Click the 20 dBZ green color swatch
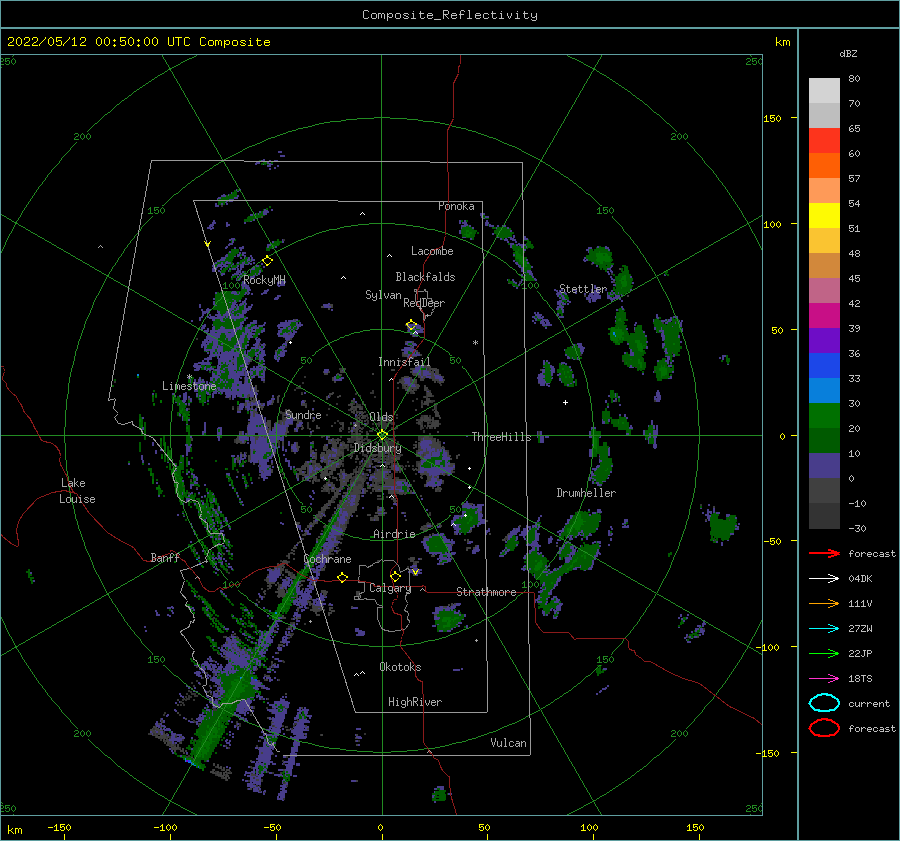 (x=824, y=440)
